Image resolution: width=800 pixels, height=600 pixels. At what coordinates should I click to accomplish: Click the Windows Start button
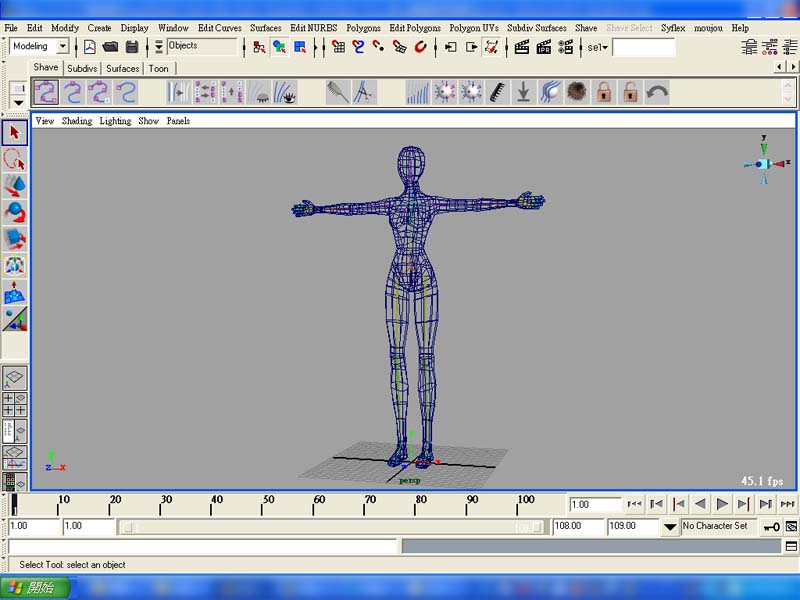[35, 588]
